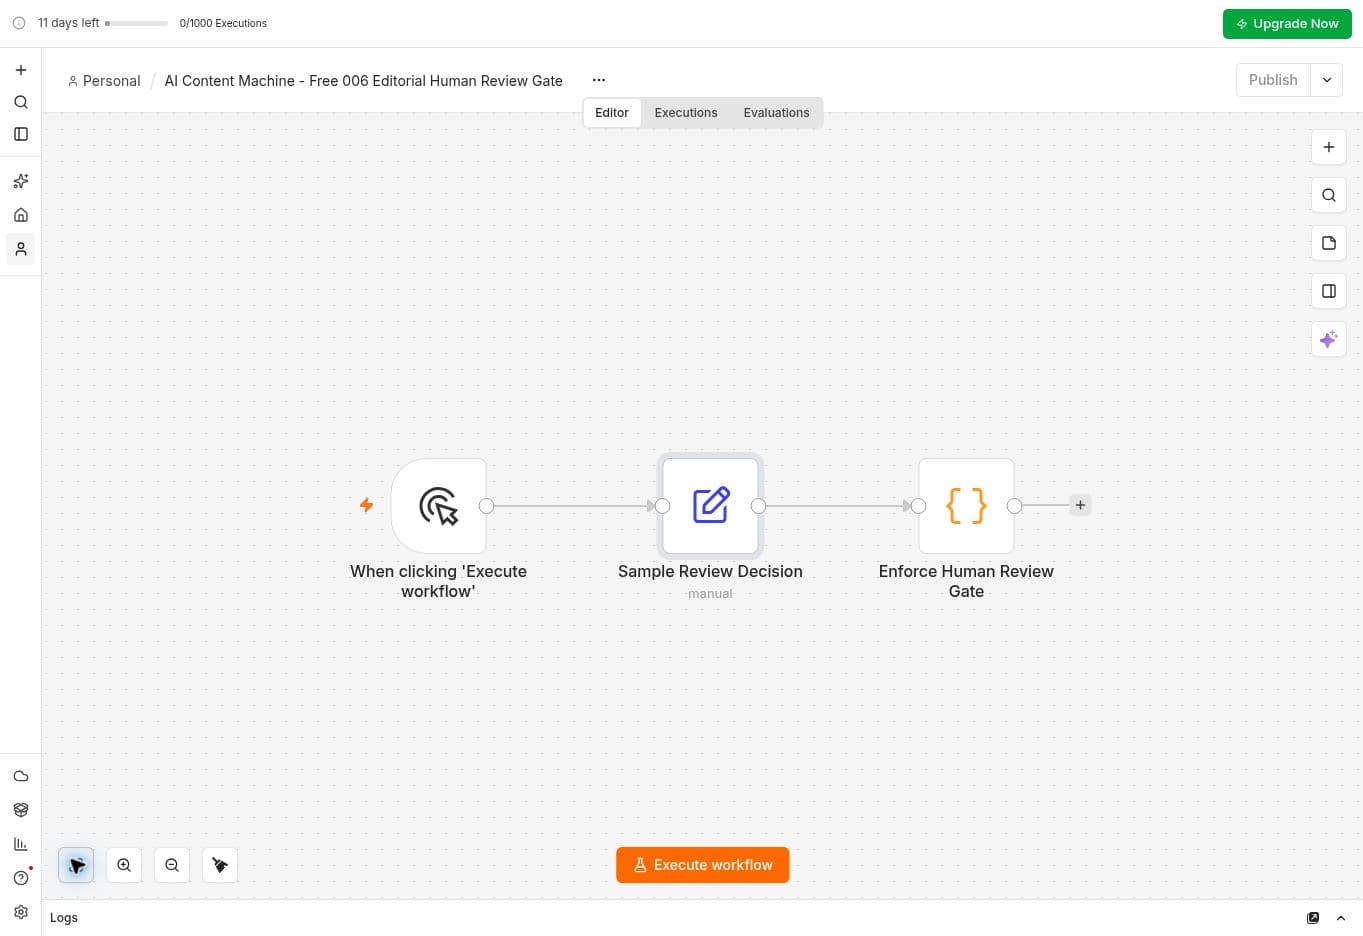This screenshot has height=936, width=1363.
Task: Expand the Publish dropdown arrow
Action: pos(1327,80)
